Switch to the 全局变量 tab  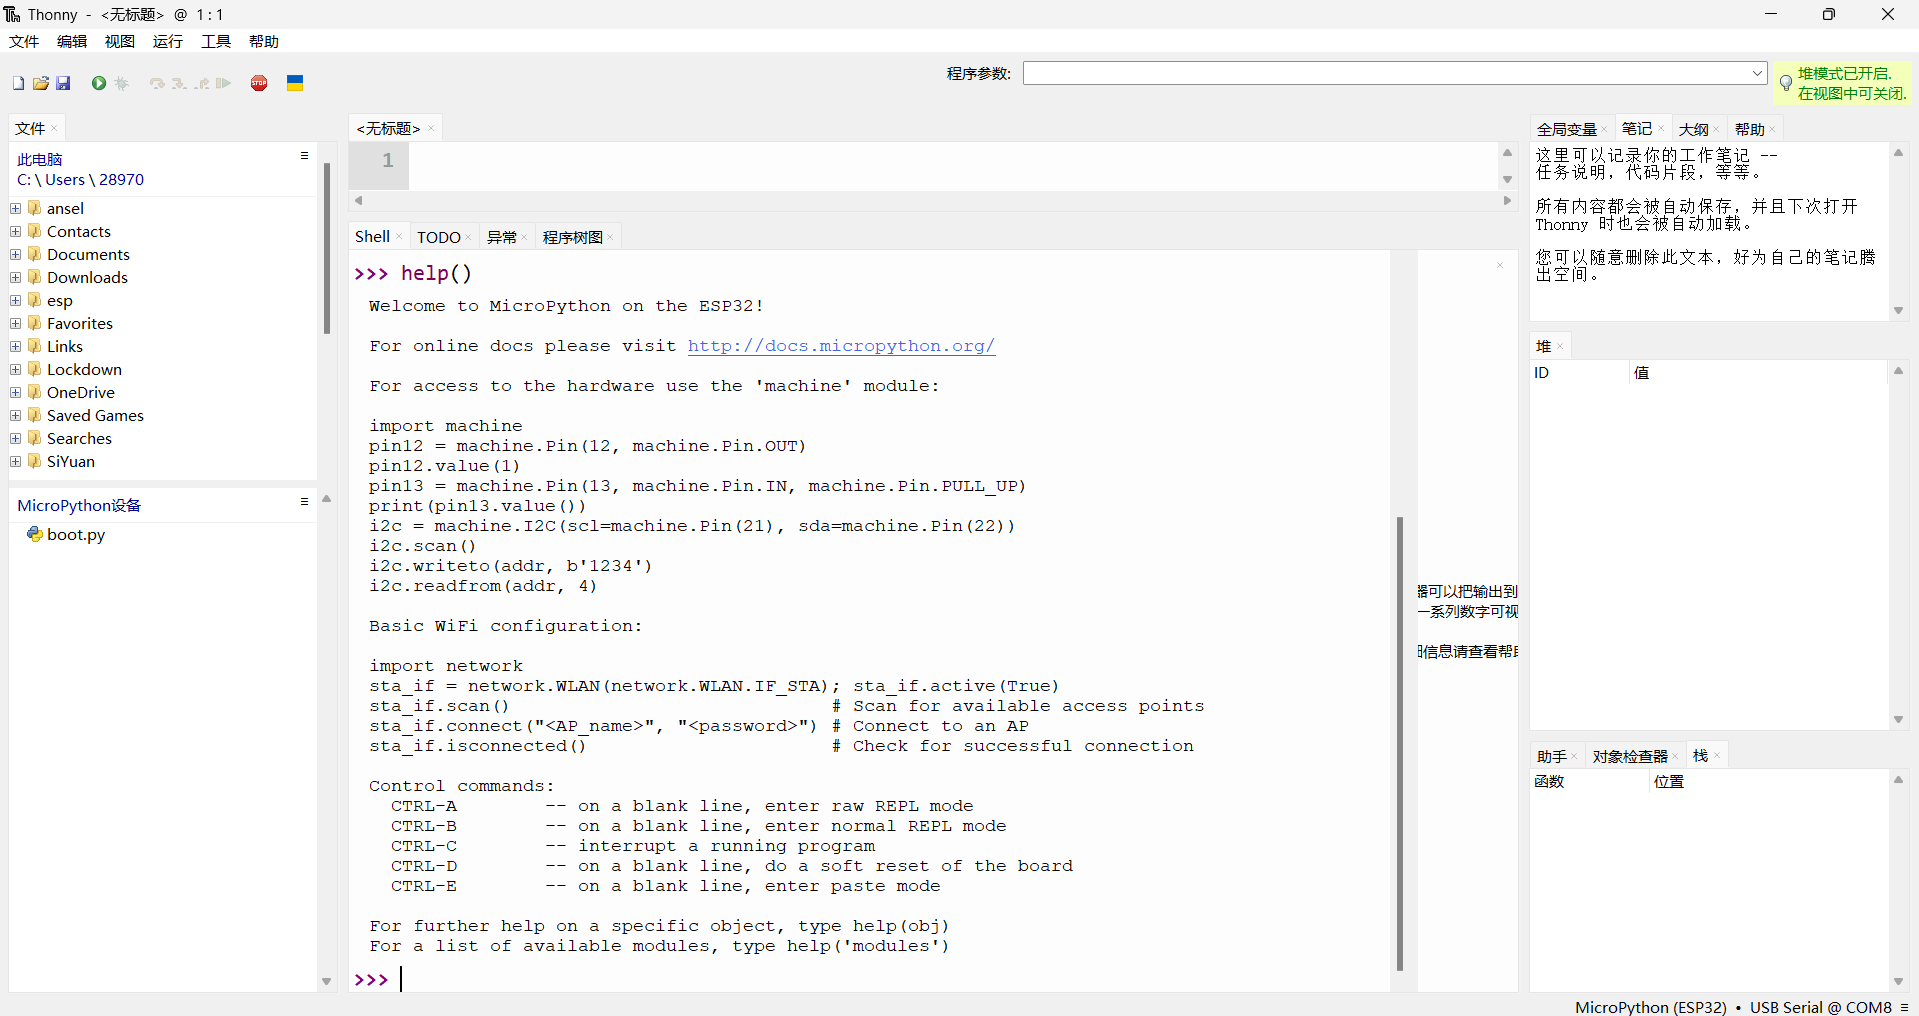coord(1567,129)
